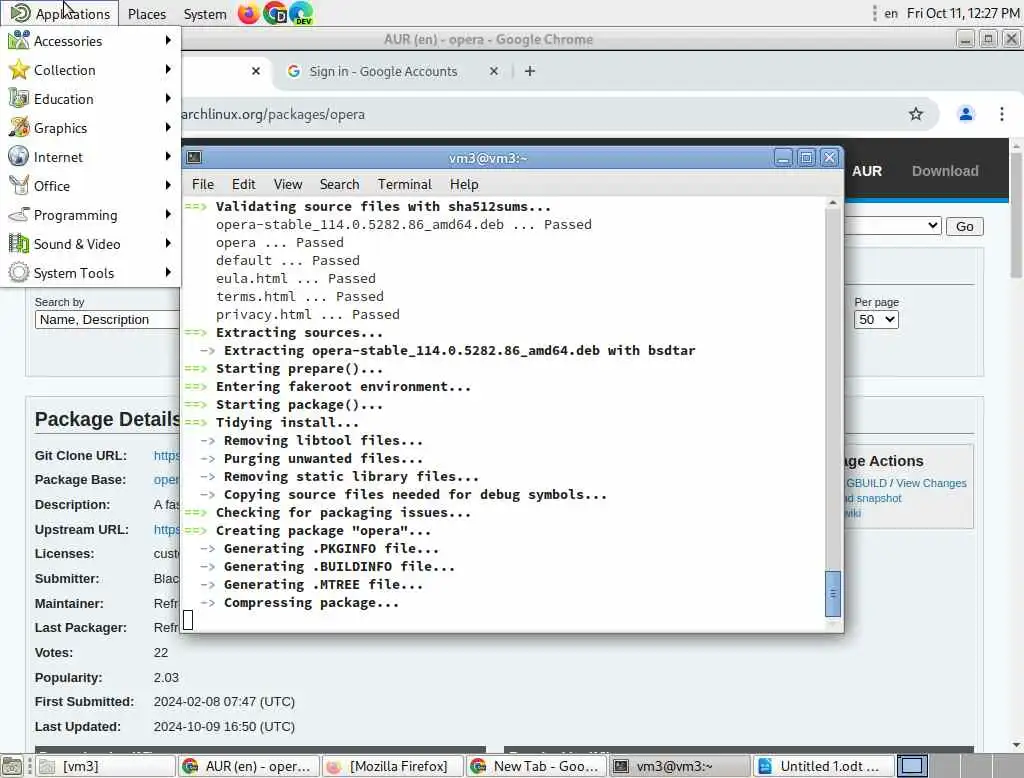Click the Programming category icon
This screenshot has width=1024, height=778.
point(18,214)
